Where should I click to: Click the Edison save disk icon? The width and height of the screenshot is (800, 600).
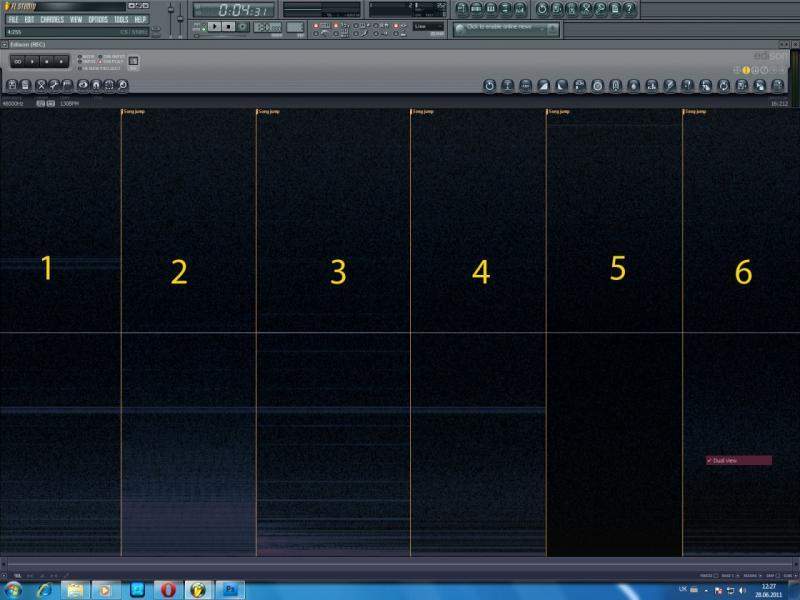(26, 86)
